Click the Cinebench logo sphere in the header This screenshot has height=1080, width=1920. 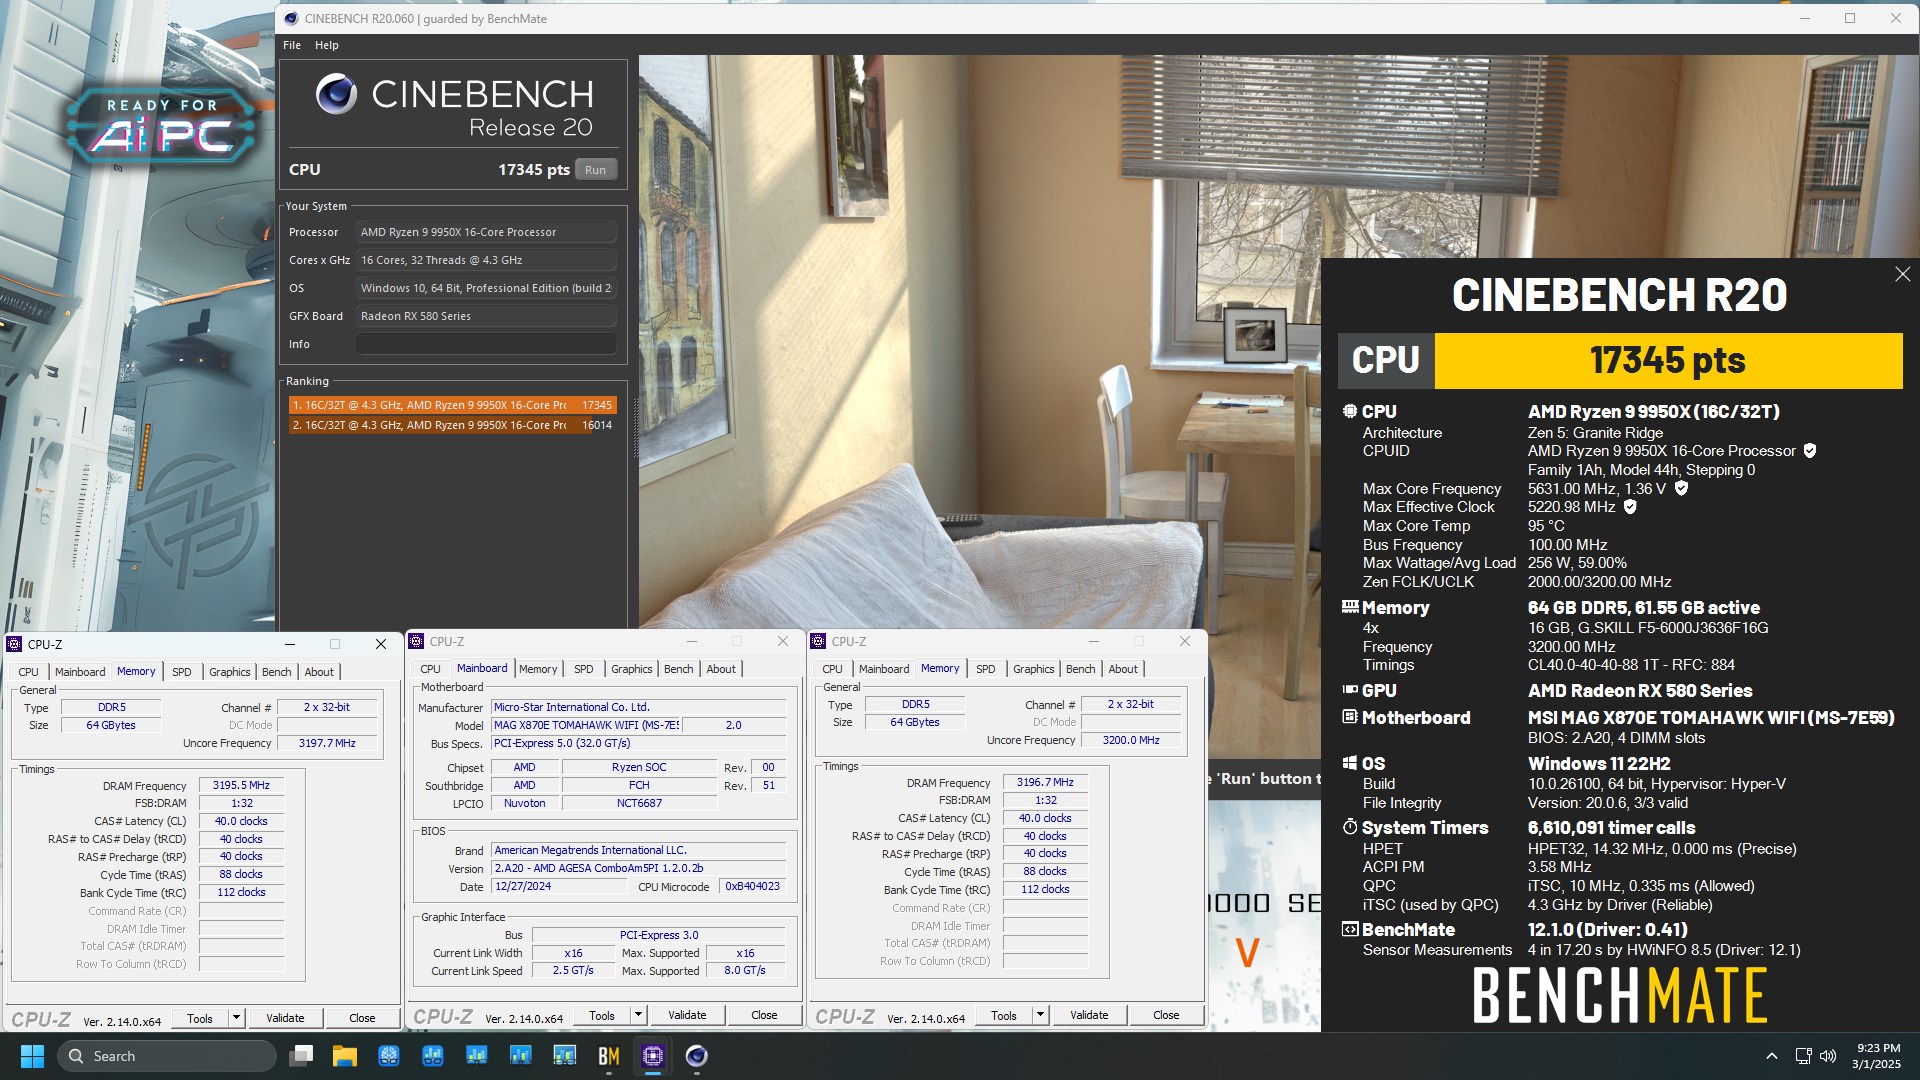tap(336, 94)
